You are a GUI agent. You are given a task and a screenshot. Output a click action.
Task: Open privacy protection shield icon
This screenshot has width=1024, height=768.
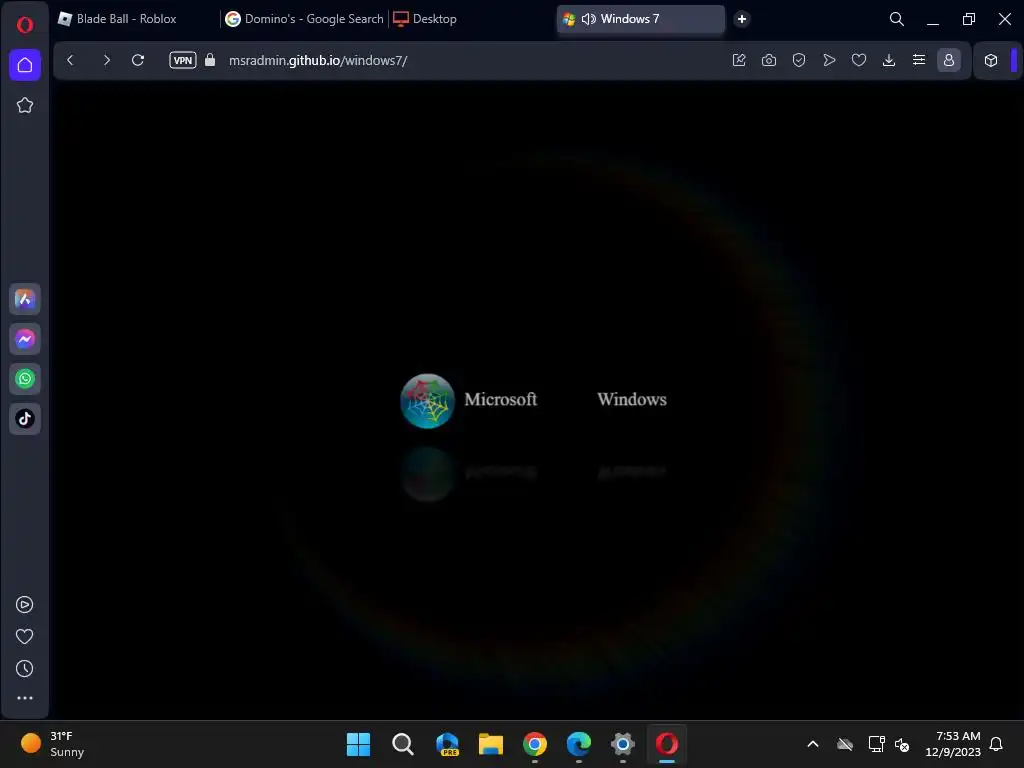[x=799, y=60]
